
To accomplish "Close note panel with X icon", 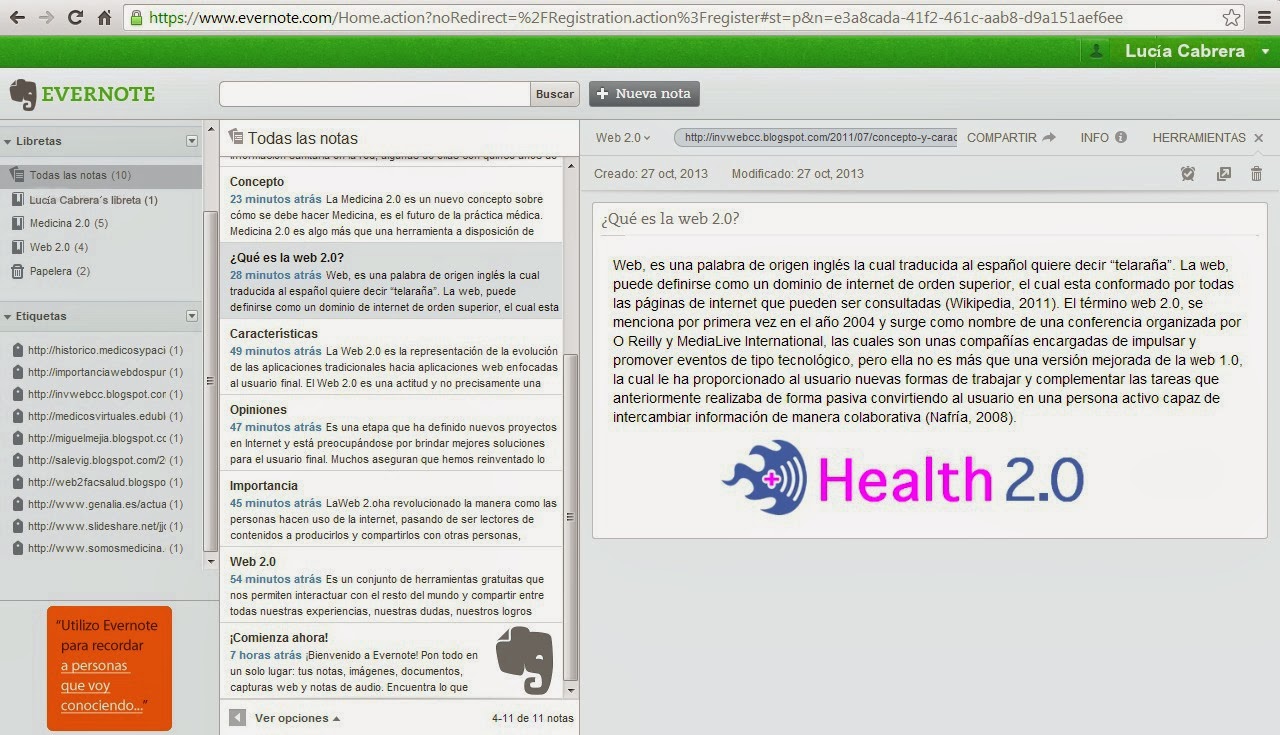I will [x=1259, y=138].
